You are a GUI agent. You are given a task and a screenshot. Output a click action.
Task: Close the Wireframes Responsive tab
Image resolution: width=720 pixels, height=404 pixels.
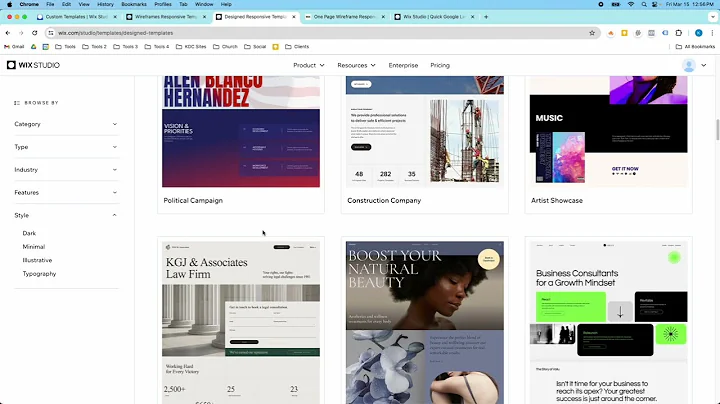point(204,17)
